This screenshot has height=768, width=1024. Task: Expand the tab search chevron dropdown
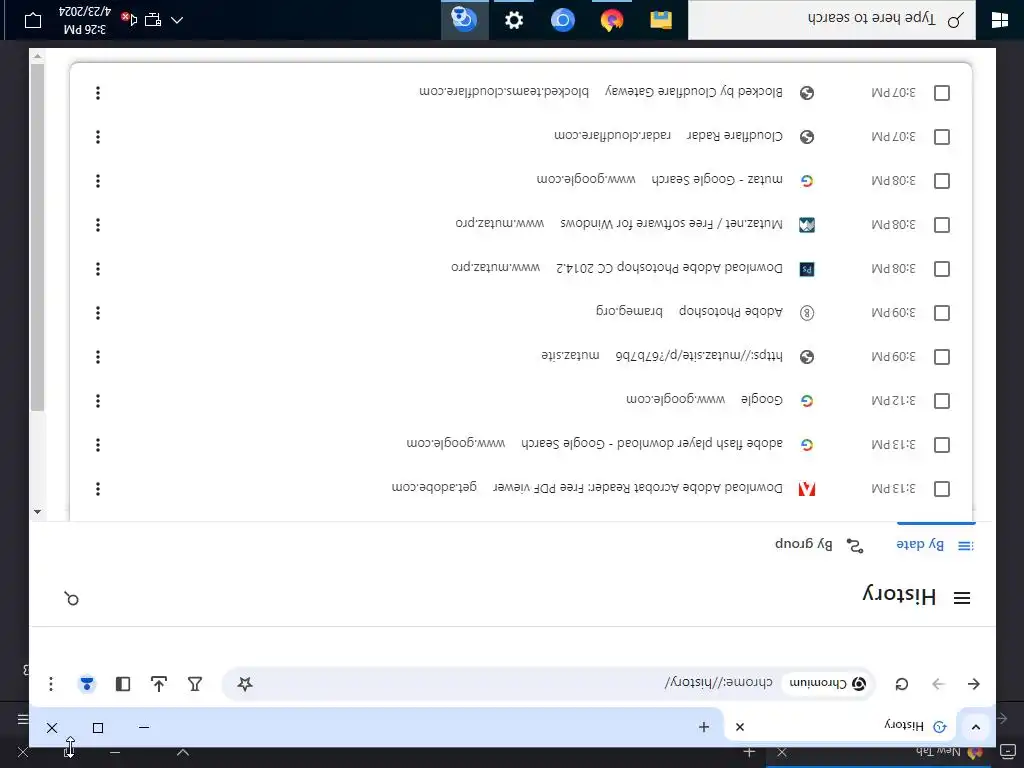(976, 727)
